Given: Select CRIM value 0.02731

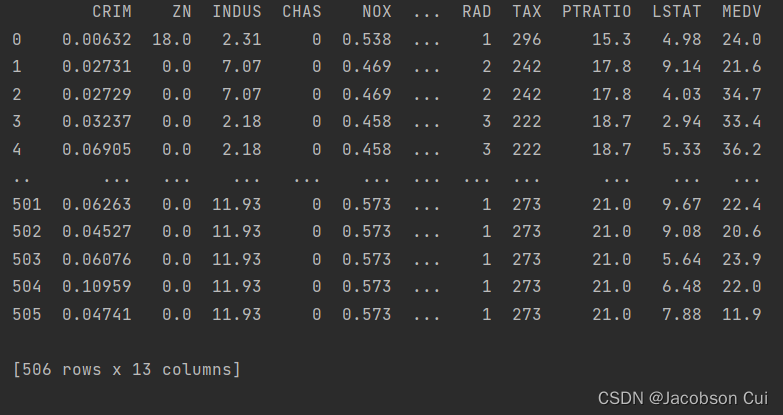Looking at the screenshot, I should pos(97,67).
